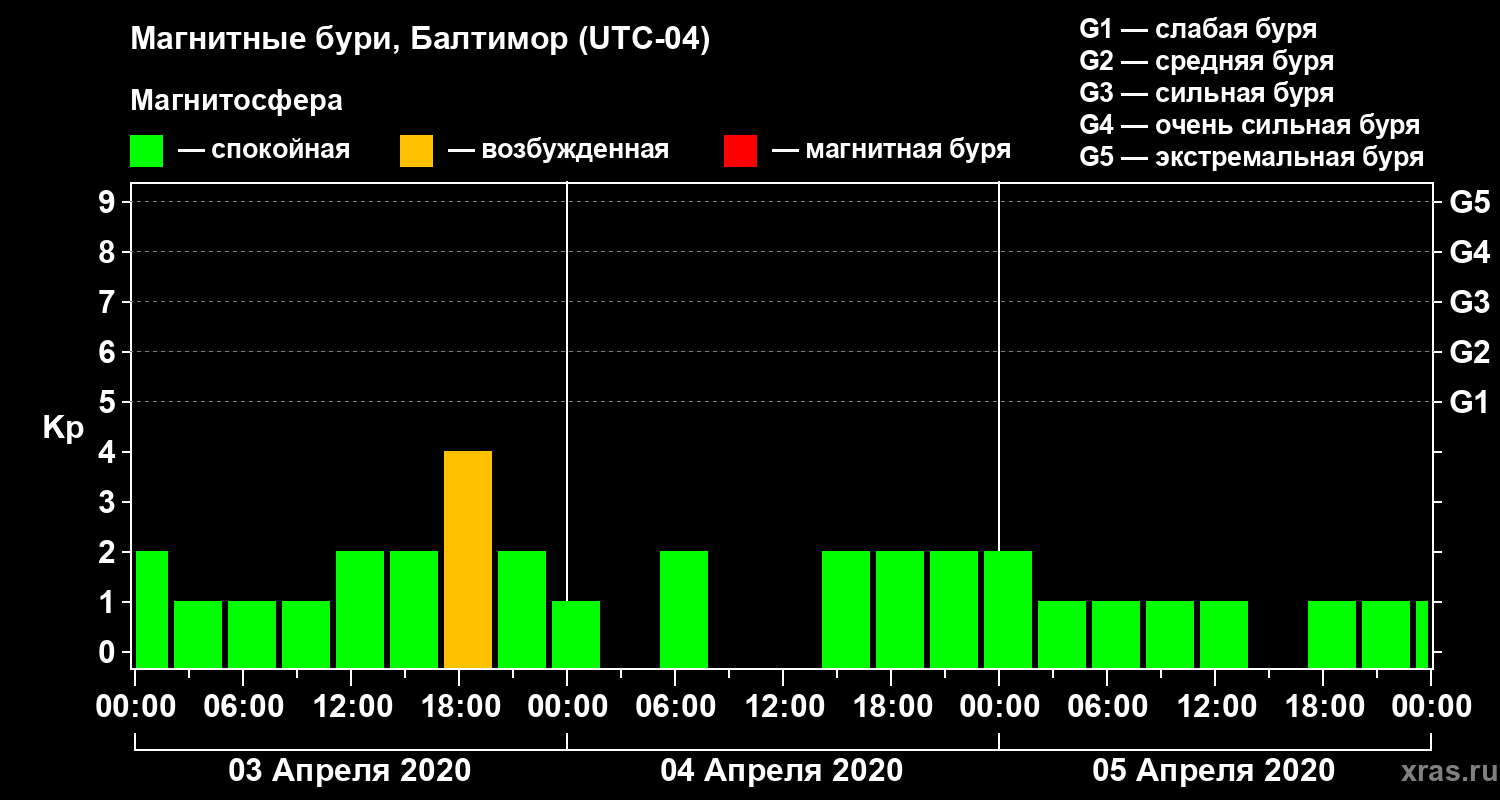Click the green 'спокойная' legend swatch
This screenshot has height=800, width=1500.
tap(146, 150)
